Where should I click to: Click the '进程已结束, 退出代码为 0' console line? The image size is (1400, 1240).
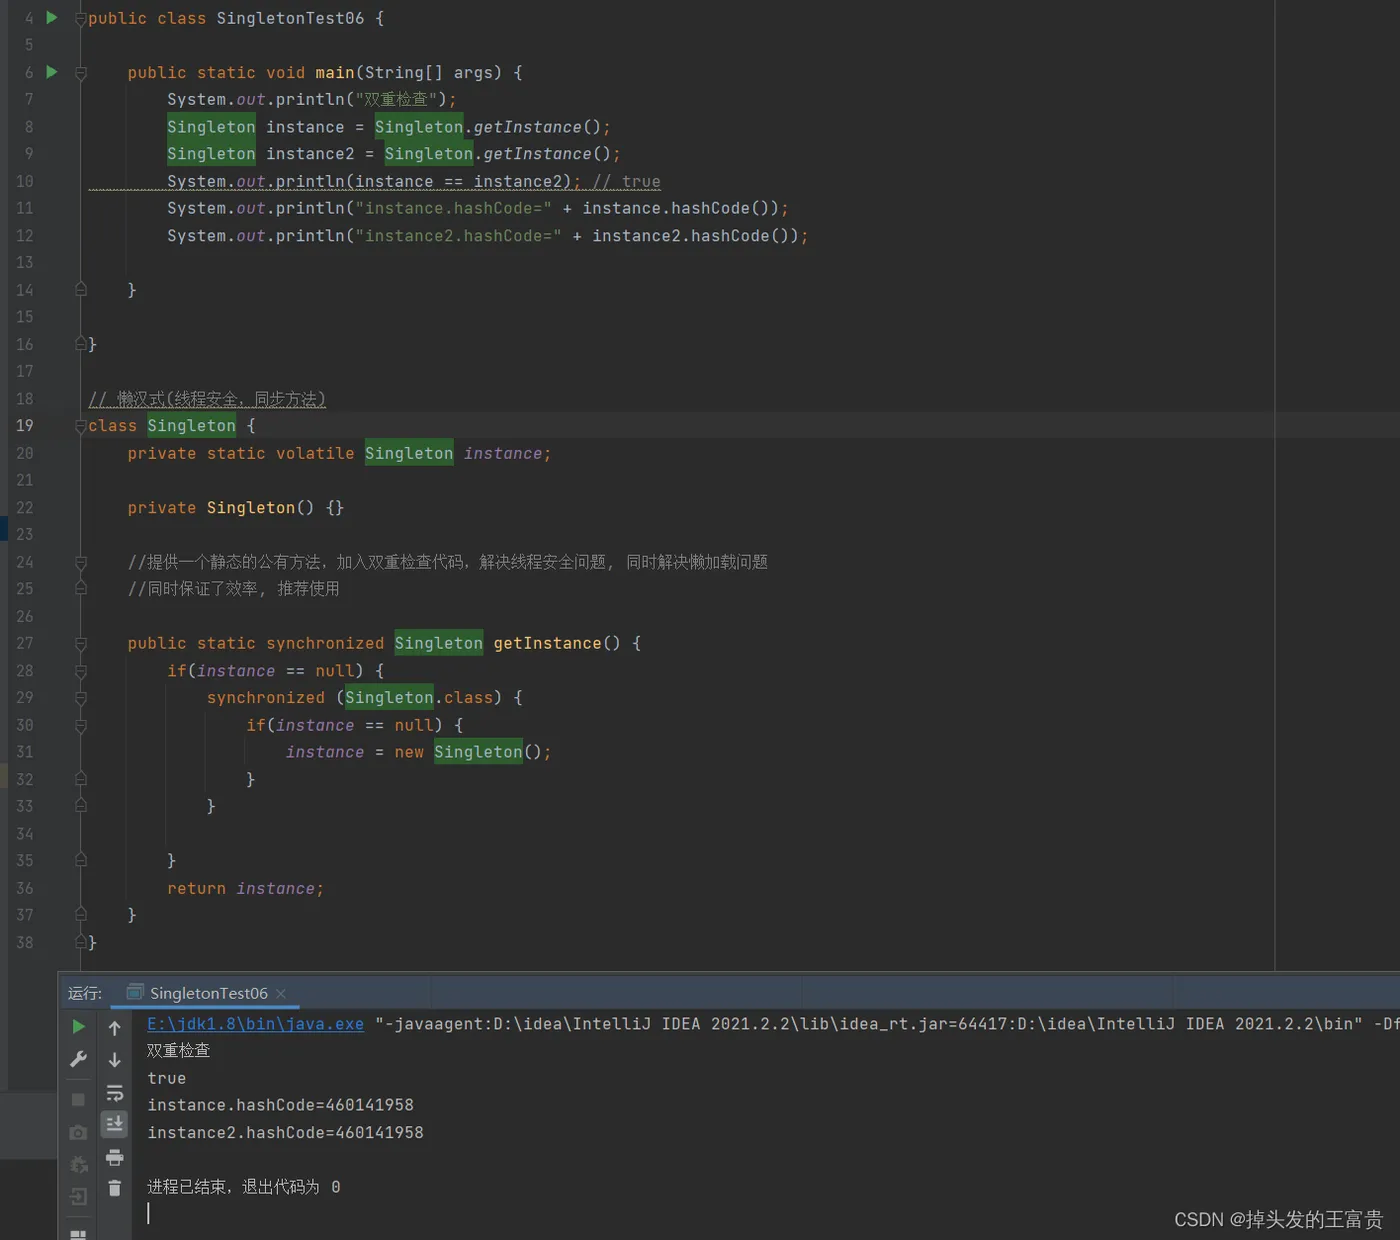(244, 1187)
